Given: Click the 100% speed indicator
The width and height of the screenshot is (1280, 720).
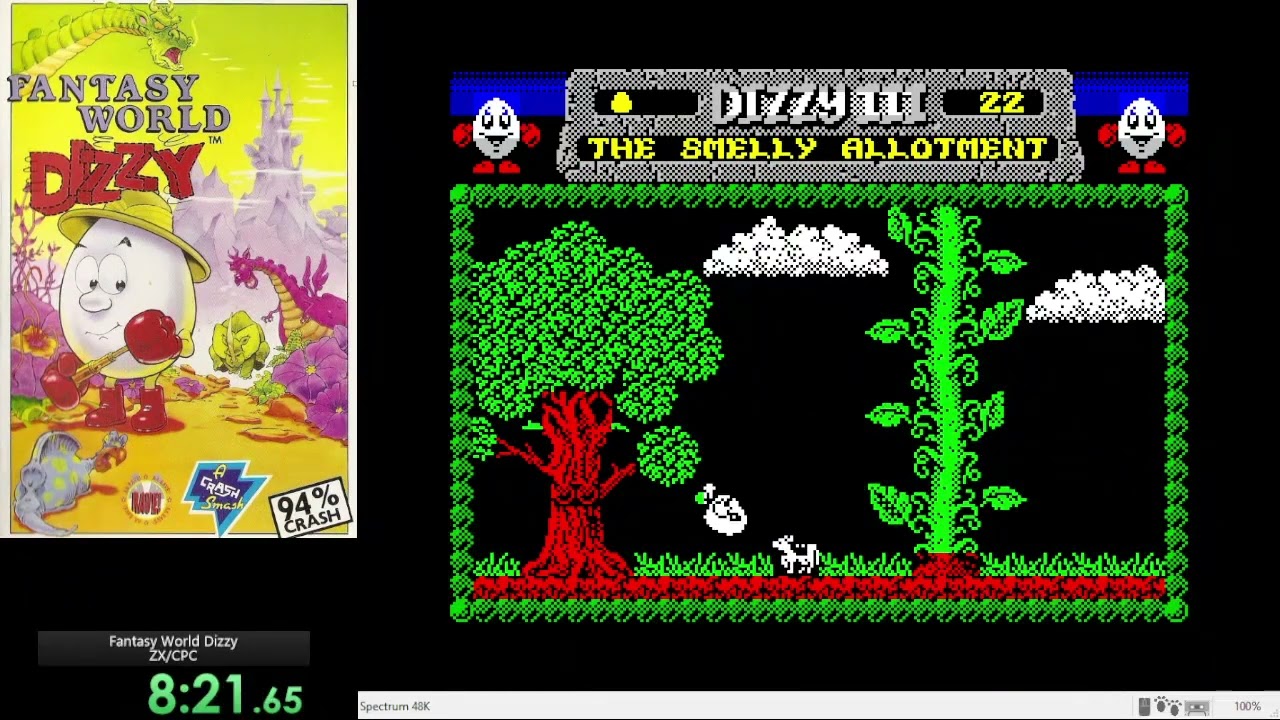Looking at the screenshot, I should click(x=1246, y=707).
